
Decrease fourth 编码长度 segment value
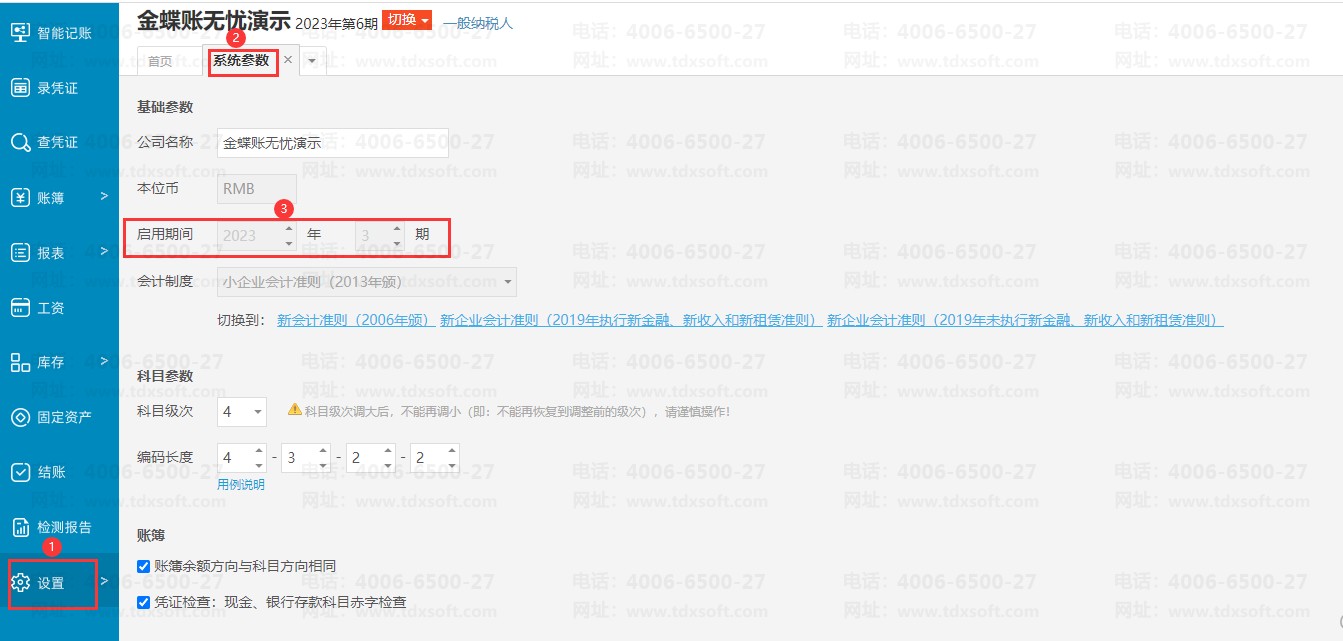452,465
